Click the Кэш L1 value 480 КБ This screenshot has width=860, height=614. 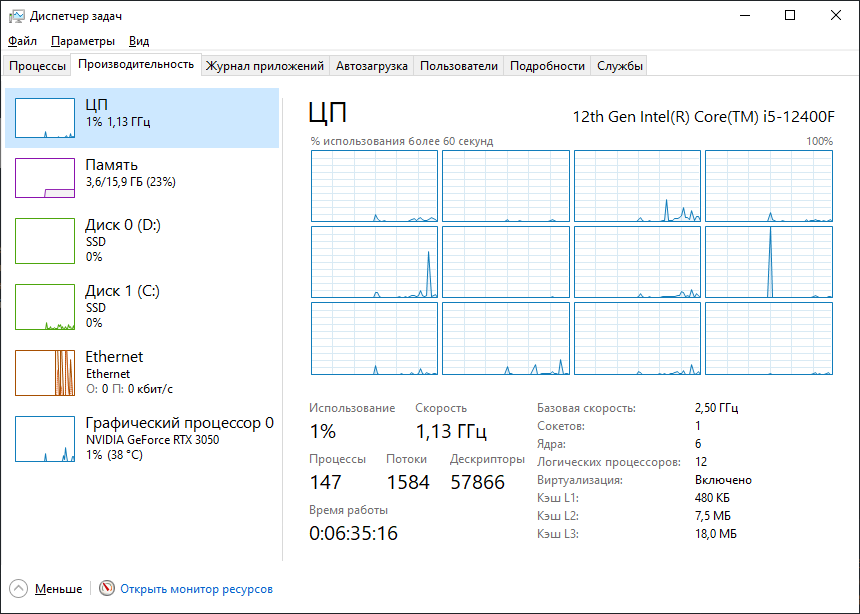712,498
